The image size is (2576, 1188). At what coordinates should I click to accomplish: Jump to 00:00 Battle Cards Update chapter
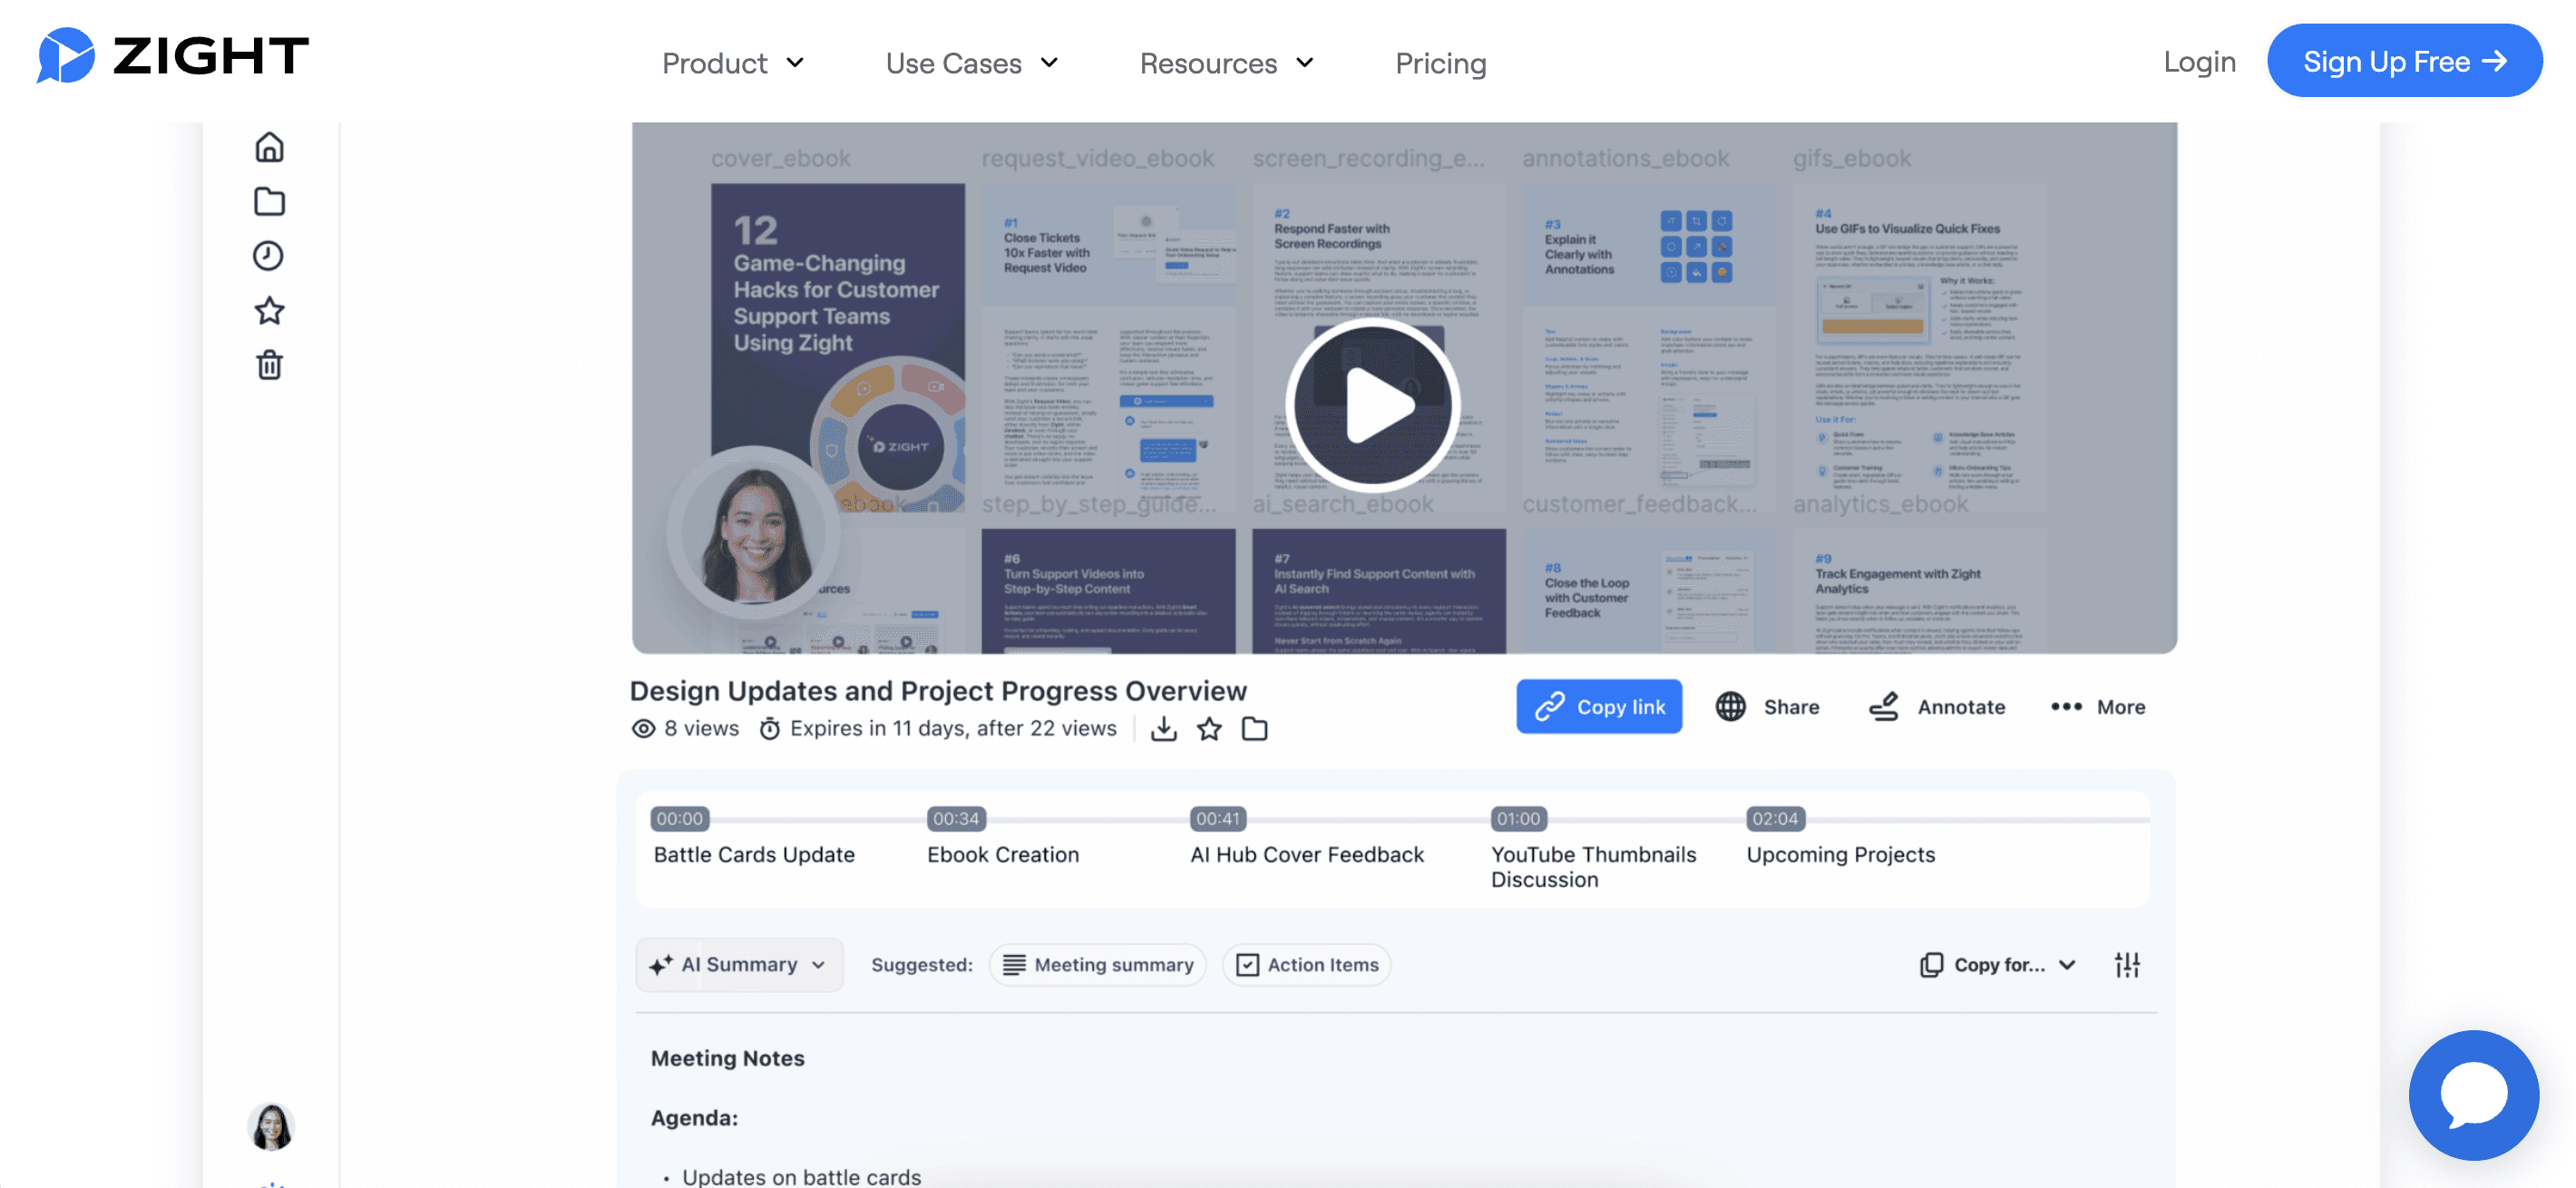[753, 837]
